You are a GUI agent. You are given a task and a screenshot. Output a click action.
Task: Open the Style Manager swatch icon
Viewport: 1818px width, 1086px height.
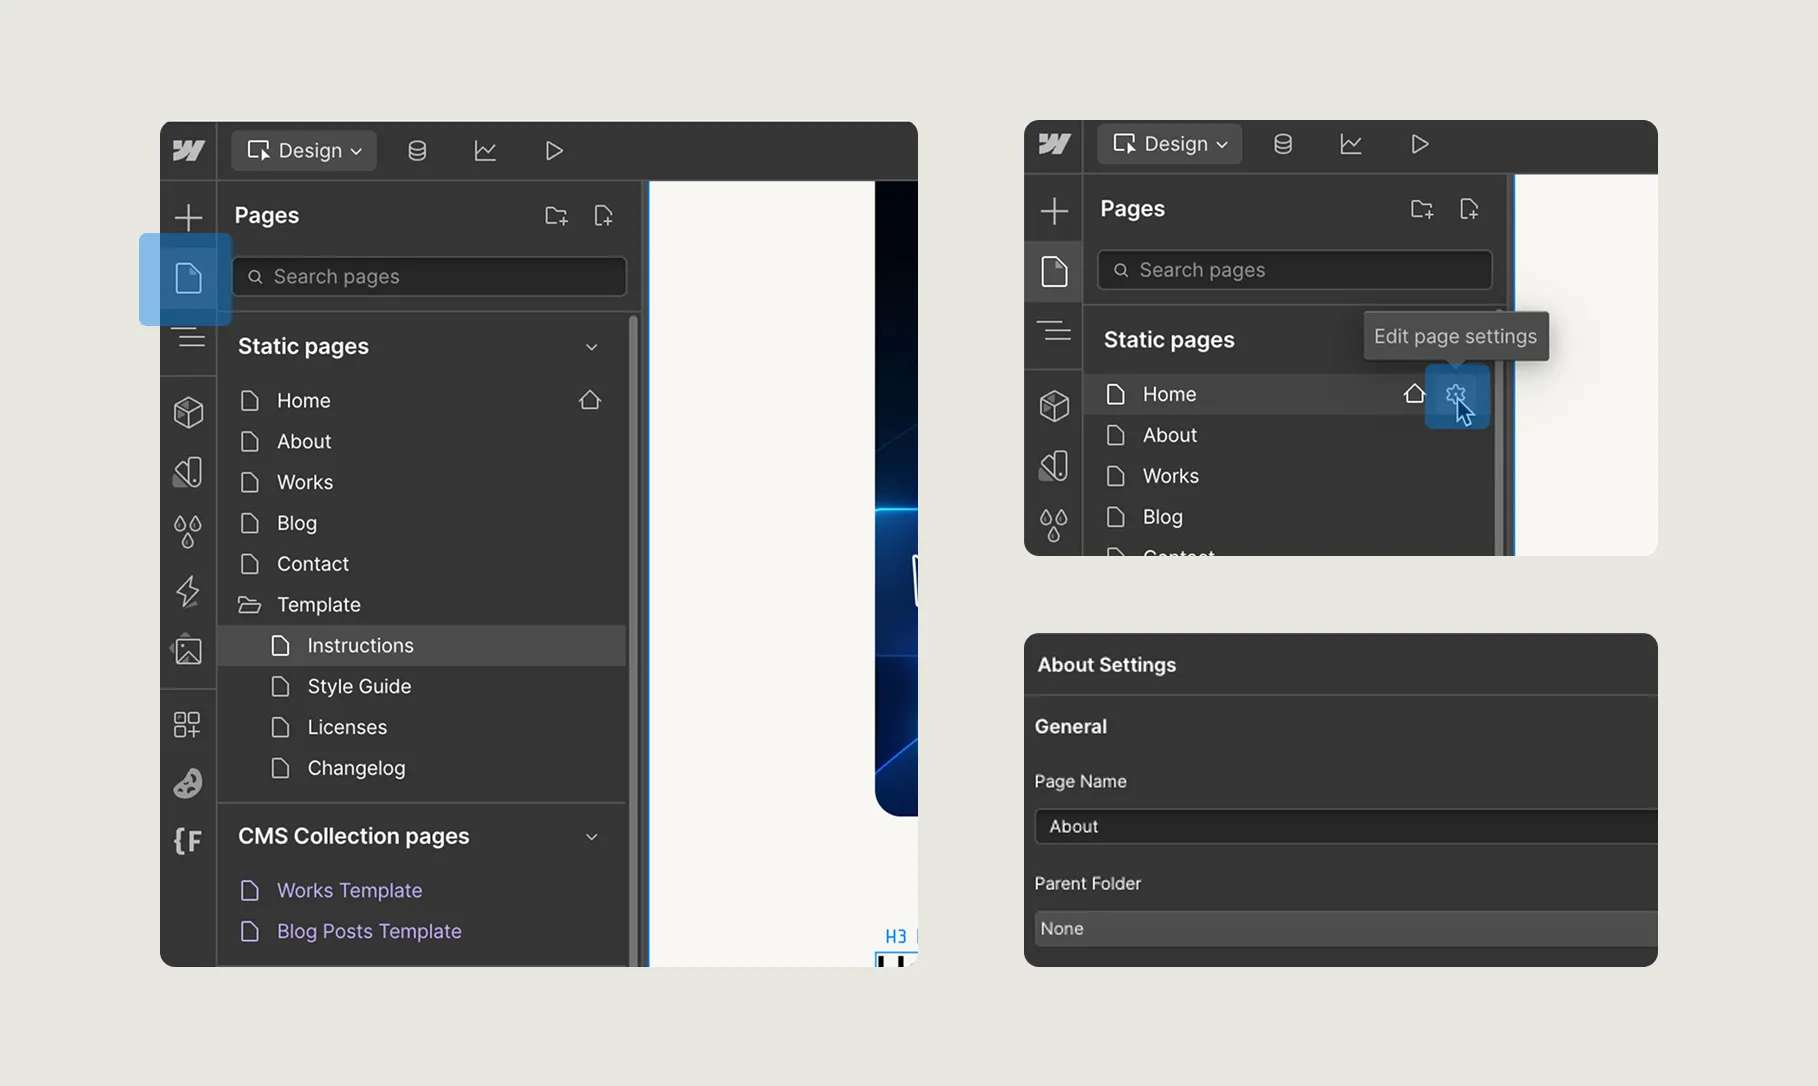pos(188,472)
